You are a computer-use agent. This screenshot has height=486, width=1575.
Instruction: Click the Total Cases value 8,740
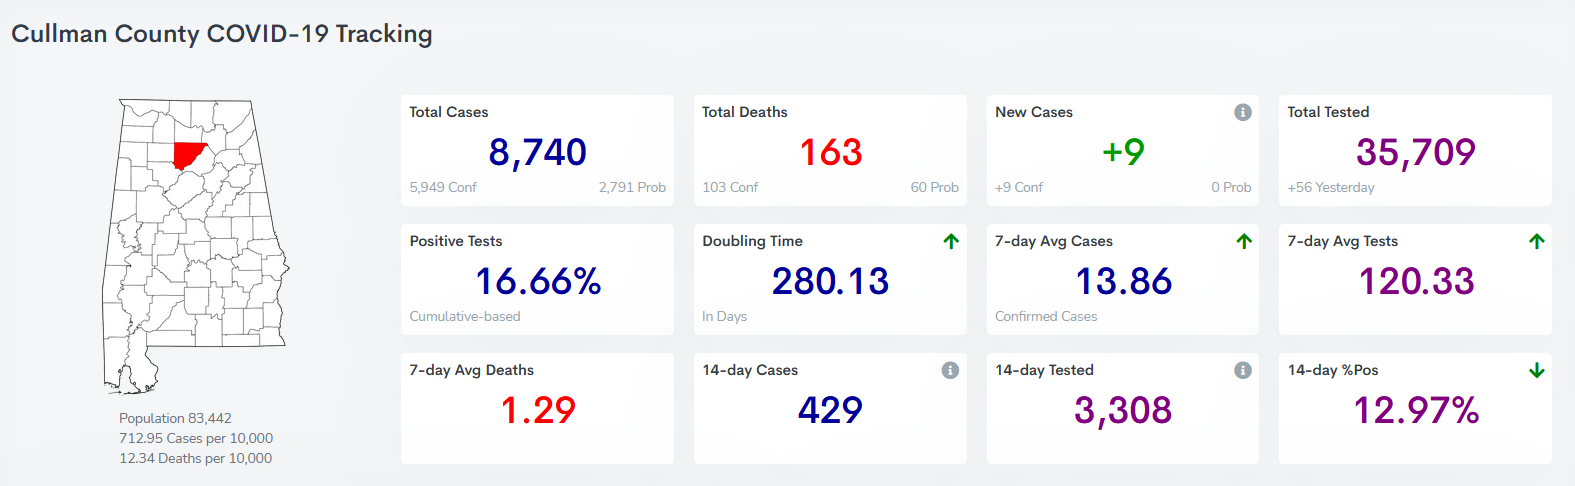537,152
